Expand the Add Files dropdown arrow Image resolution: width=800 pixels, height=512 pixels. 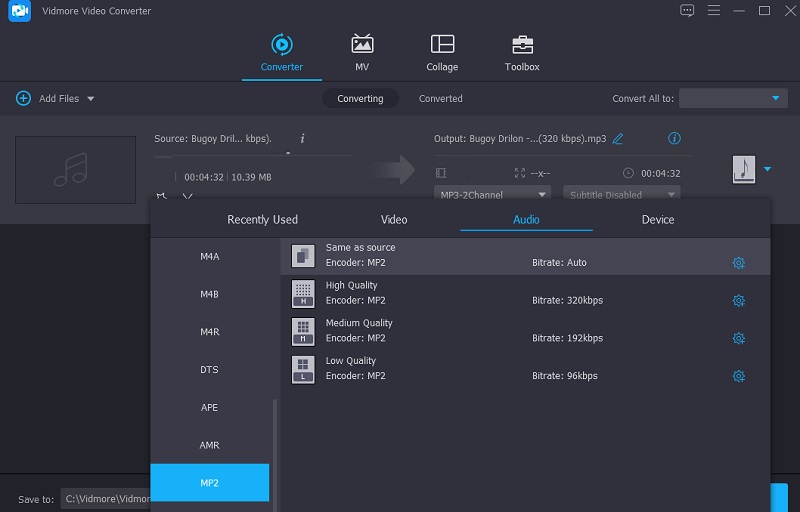point(91,99)
